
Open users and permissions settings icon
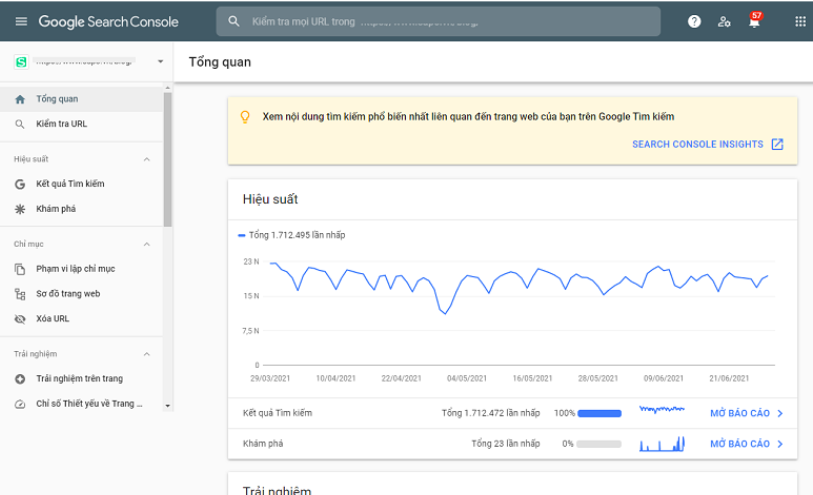724,22
